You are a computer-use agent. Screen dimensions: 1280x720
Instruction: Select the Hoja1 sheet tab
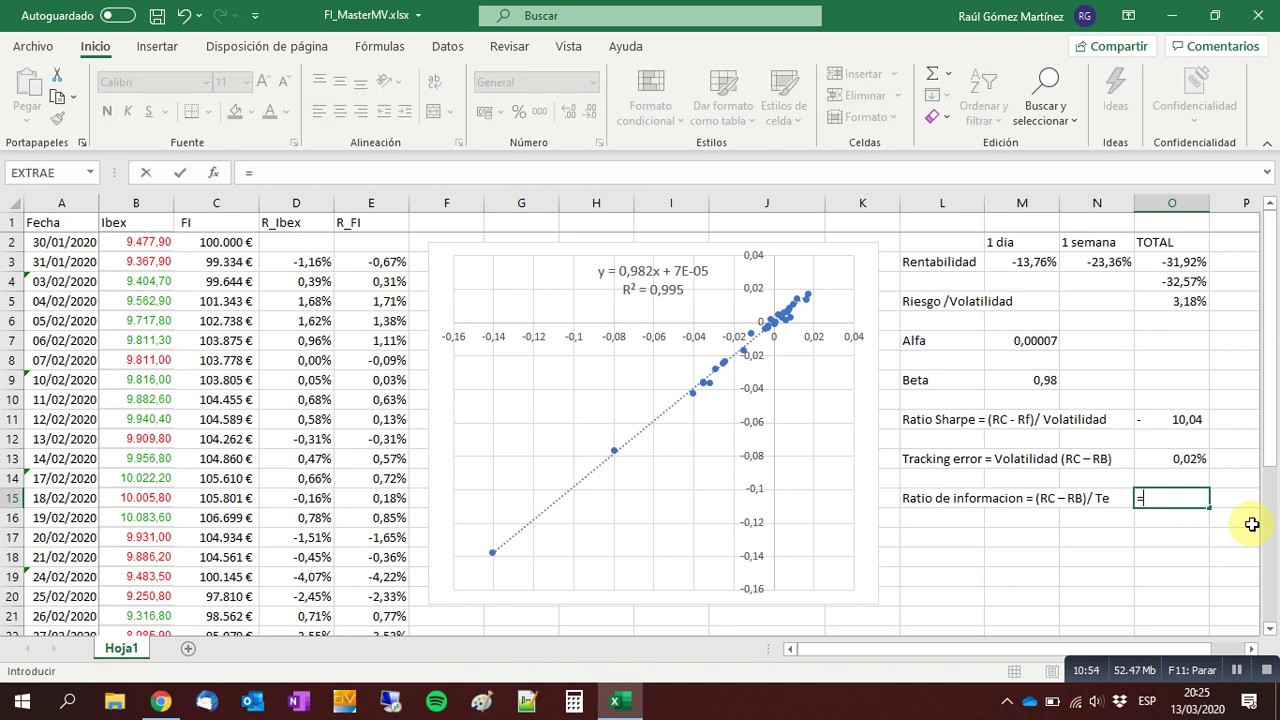(x=121, y=648)
